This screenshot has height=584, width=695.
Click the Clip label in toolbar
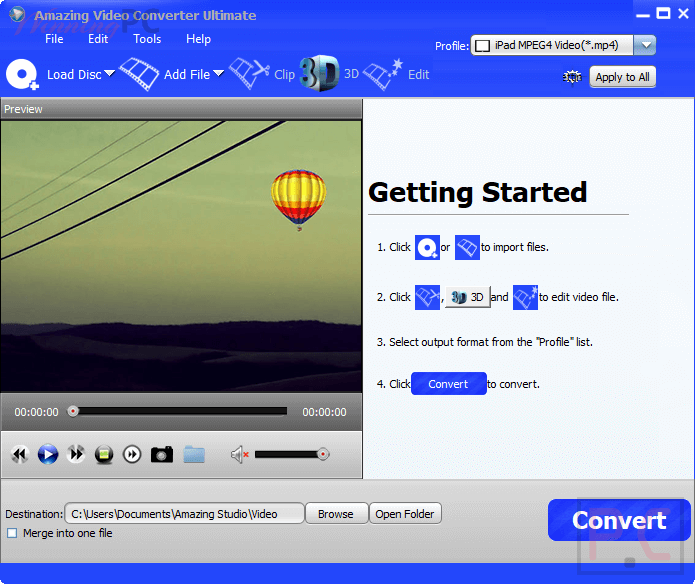click(285, 74)
